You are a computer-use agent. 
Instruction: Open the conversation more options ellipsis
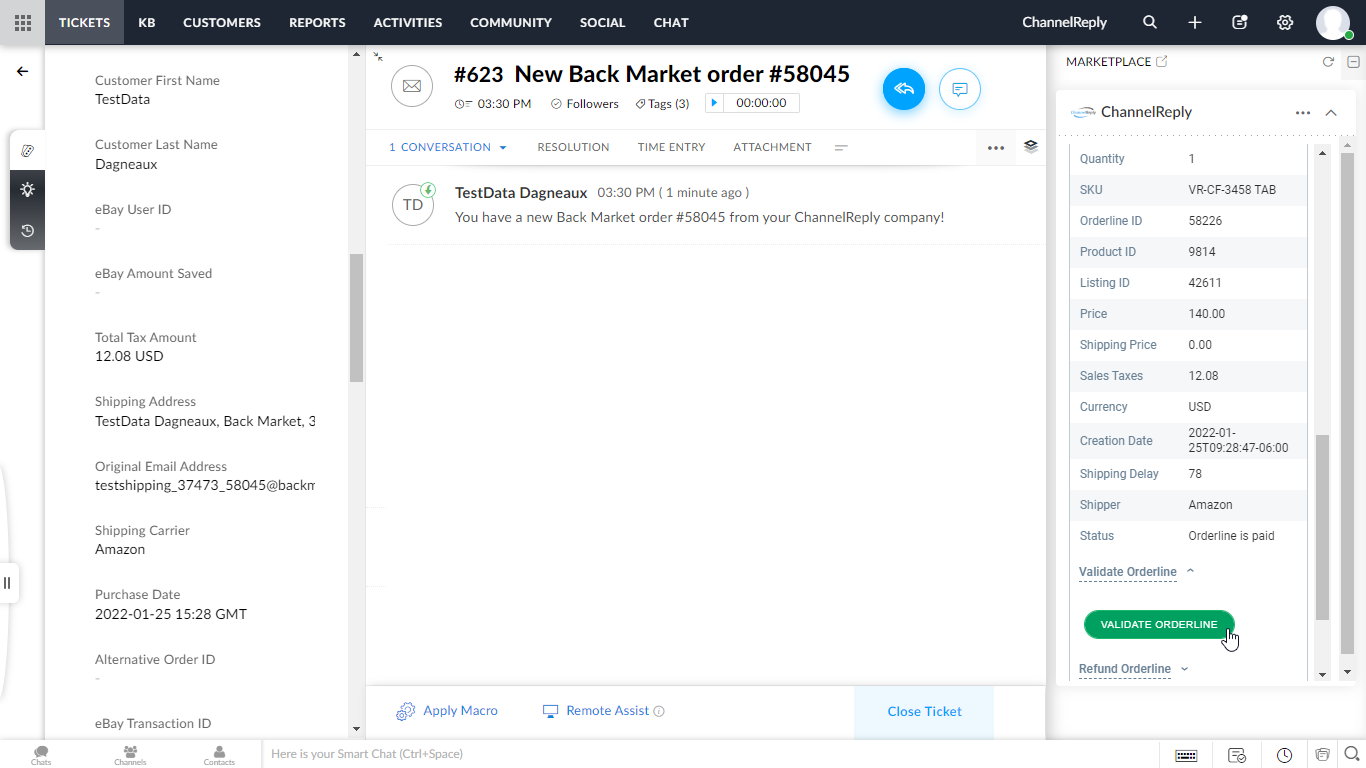(996, 148)
